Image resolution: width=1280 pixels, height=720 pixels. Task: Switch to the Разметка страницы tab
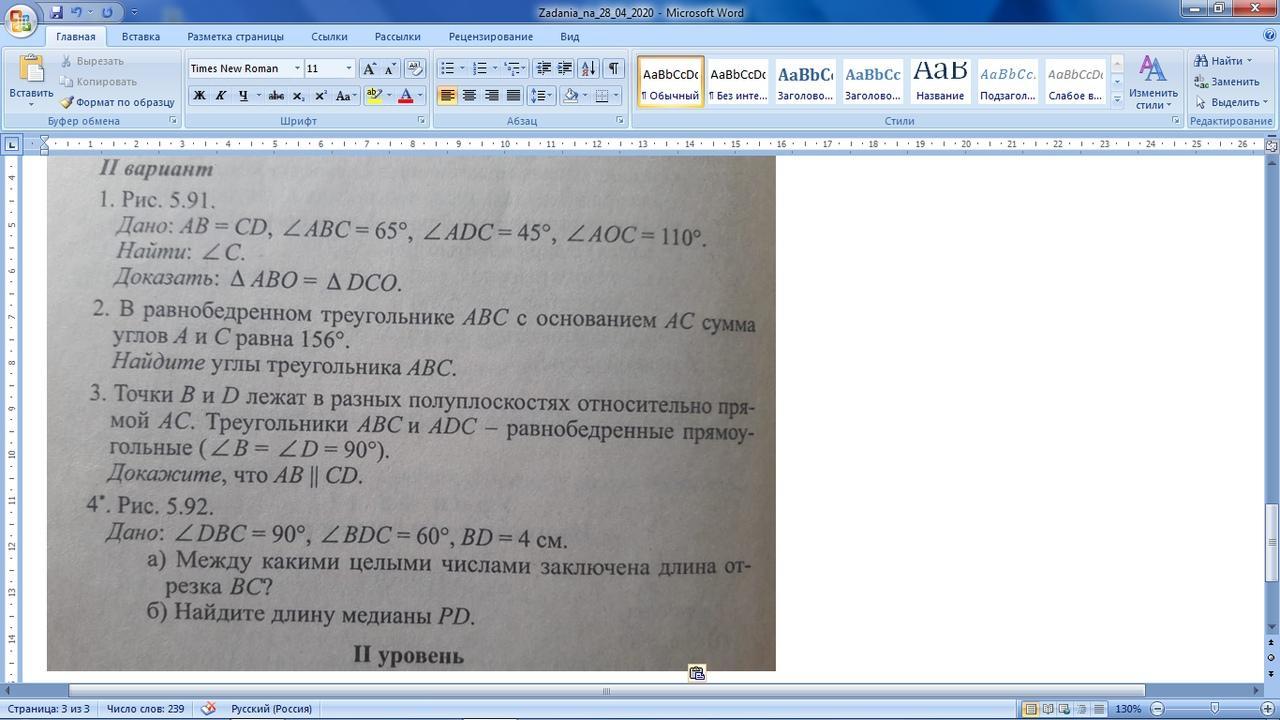(235, 36)
